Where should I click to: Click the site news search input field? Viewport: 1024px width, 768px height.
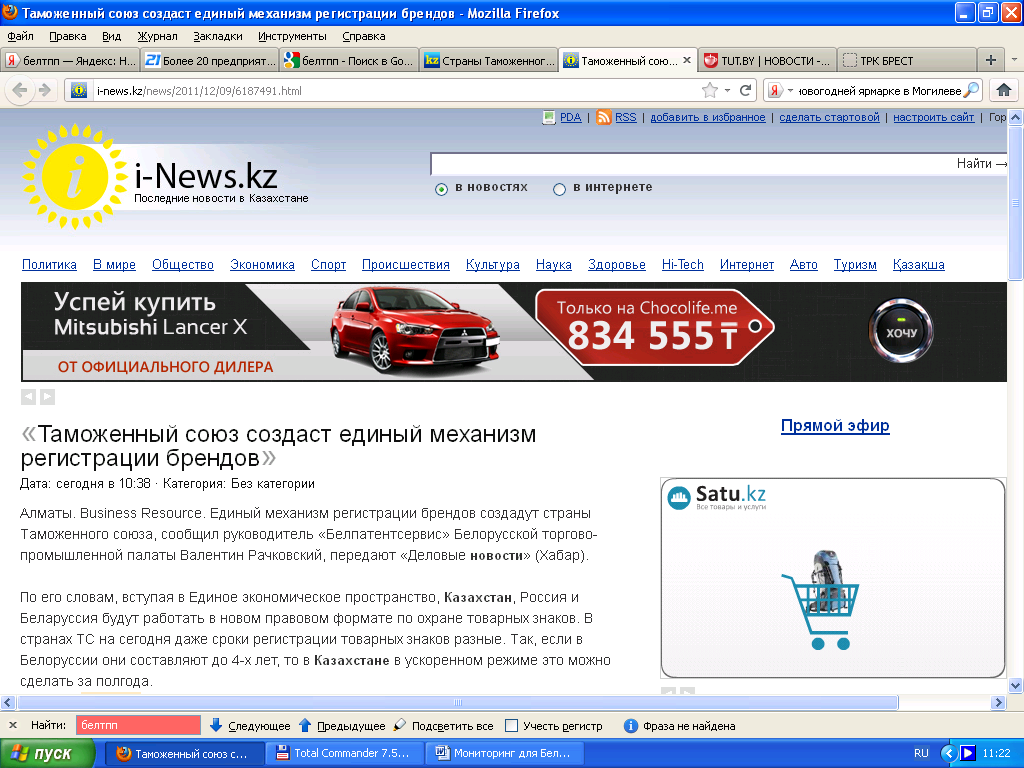tap(692, 164)
